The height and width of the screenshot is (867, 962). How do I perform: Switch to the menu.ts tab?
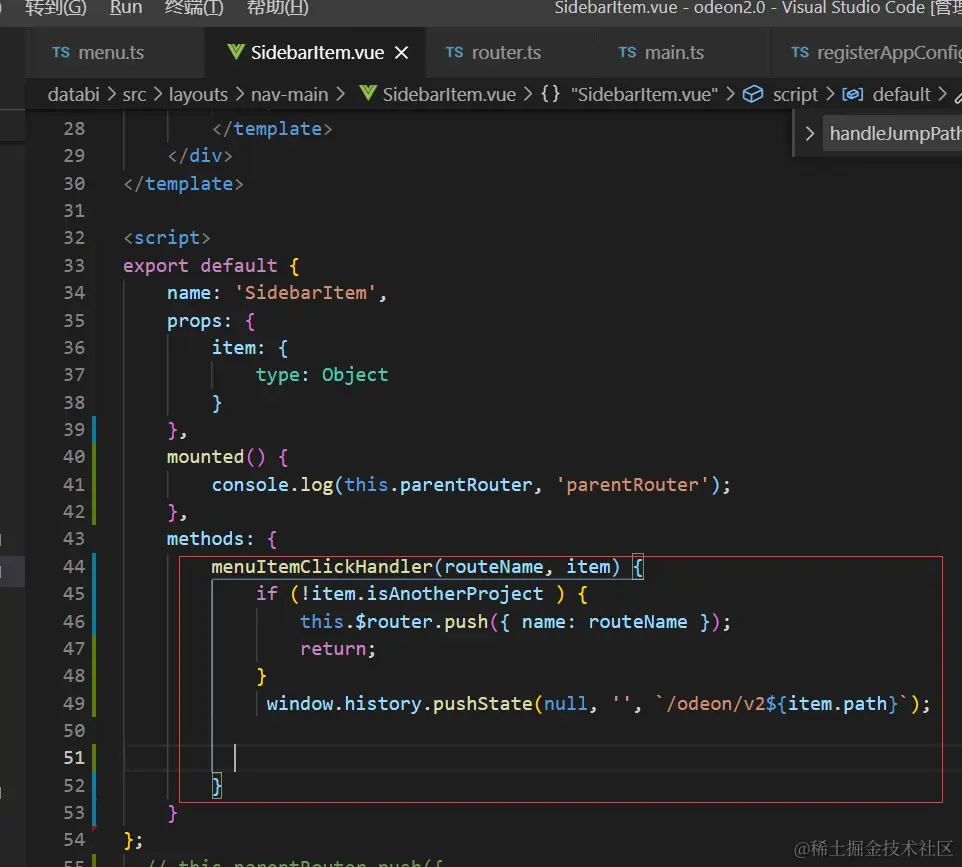tap(111, 53)
